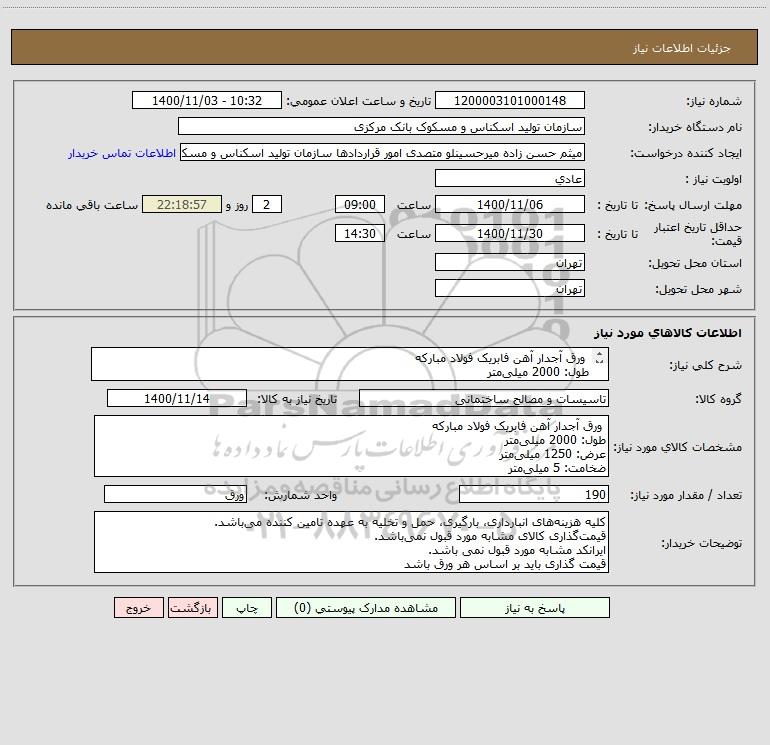770x745 pixels.
Task: Click delivery province field تهران
Action: coord(510,262)
